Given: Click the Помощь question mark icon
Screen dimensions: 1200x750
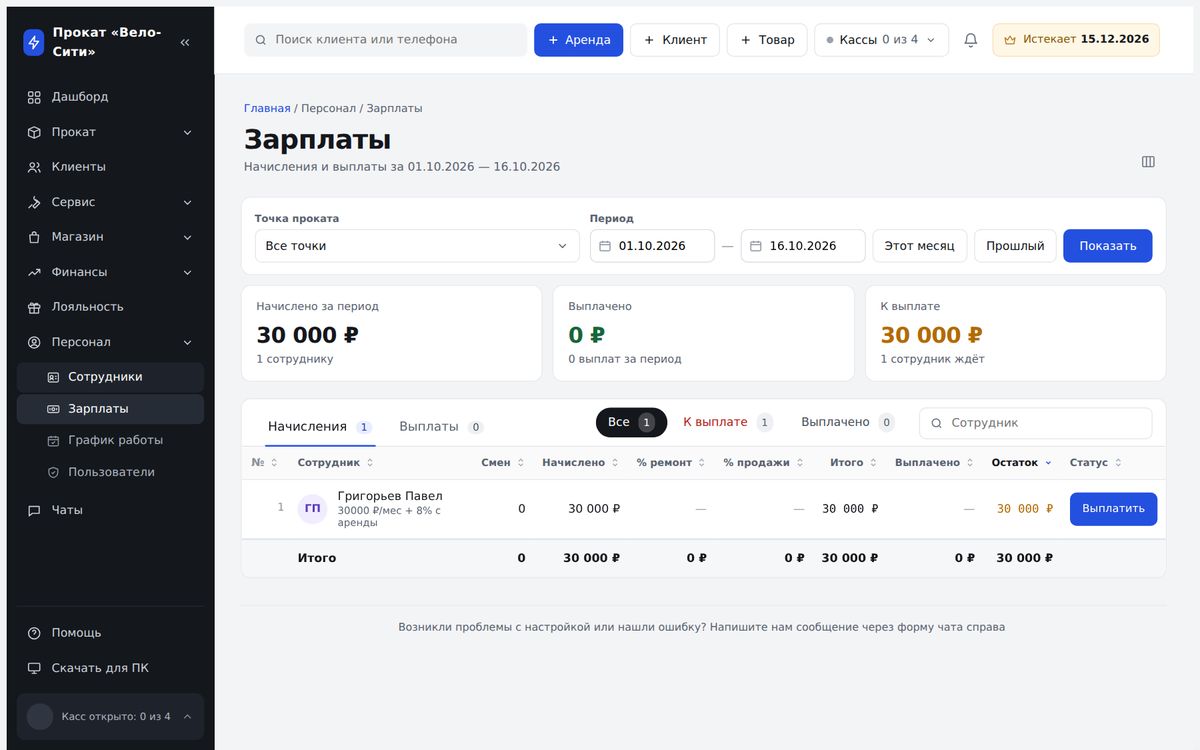Looking at the screenshot, I should (x=34, y=633).
